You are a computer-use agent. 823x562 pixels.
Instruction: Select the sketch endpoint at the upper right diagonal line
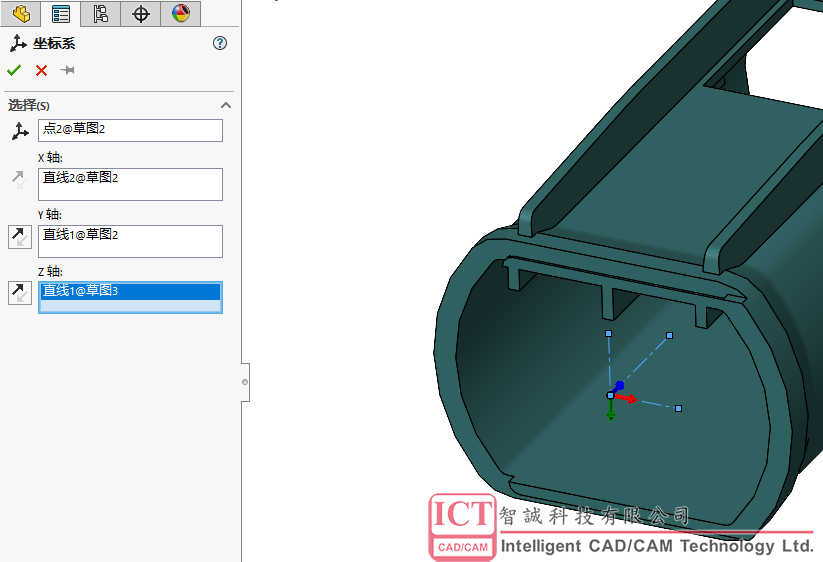click(x=669, y=335)
